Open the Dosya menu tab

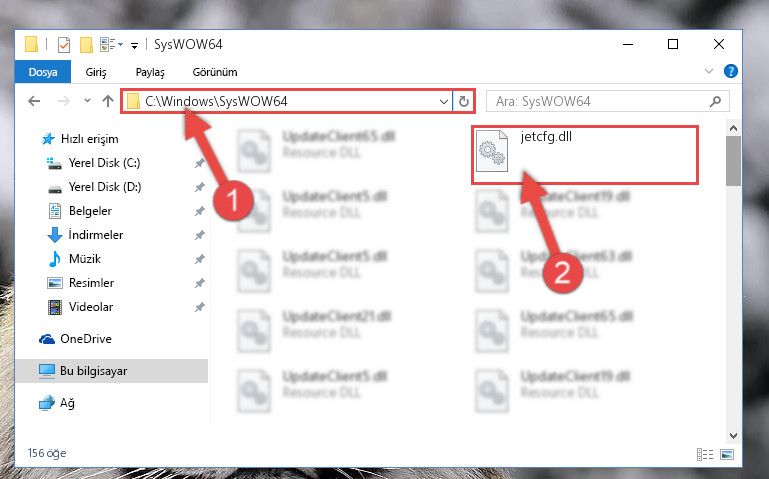(x=43, y=72)
